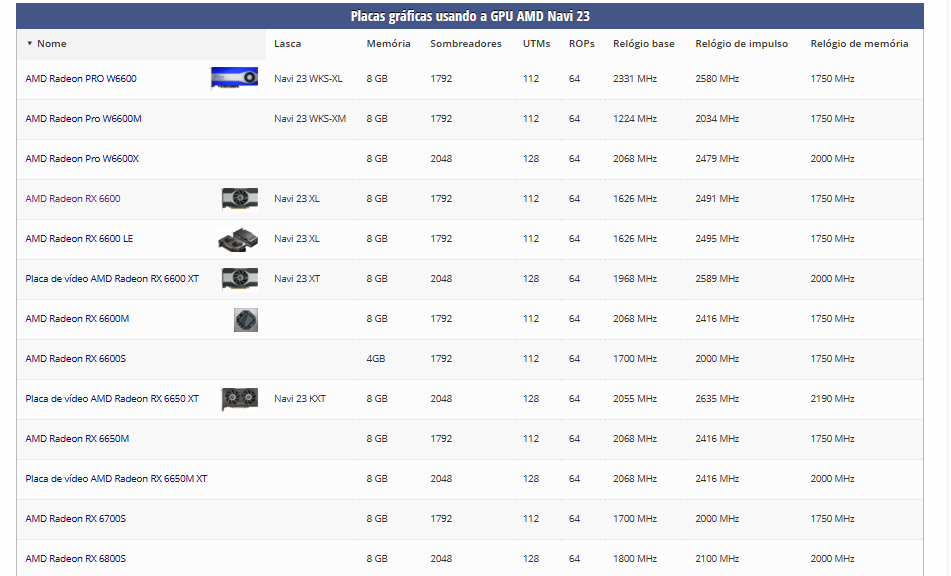Click the Navi 23 WKS-XL chip cell
The width and height of the screenshot is (951, 576).
click(308, 78)
